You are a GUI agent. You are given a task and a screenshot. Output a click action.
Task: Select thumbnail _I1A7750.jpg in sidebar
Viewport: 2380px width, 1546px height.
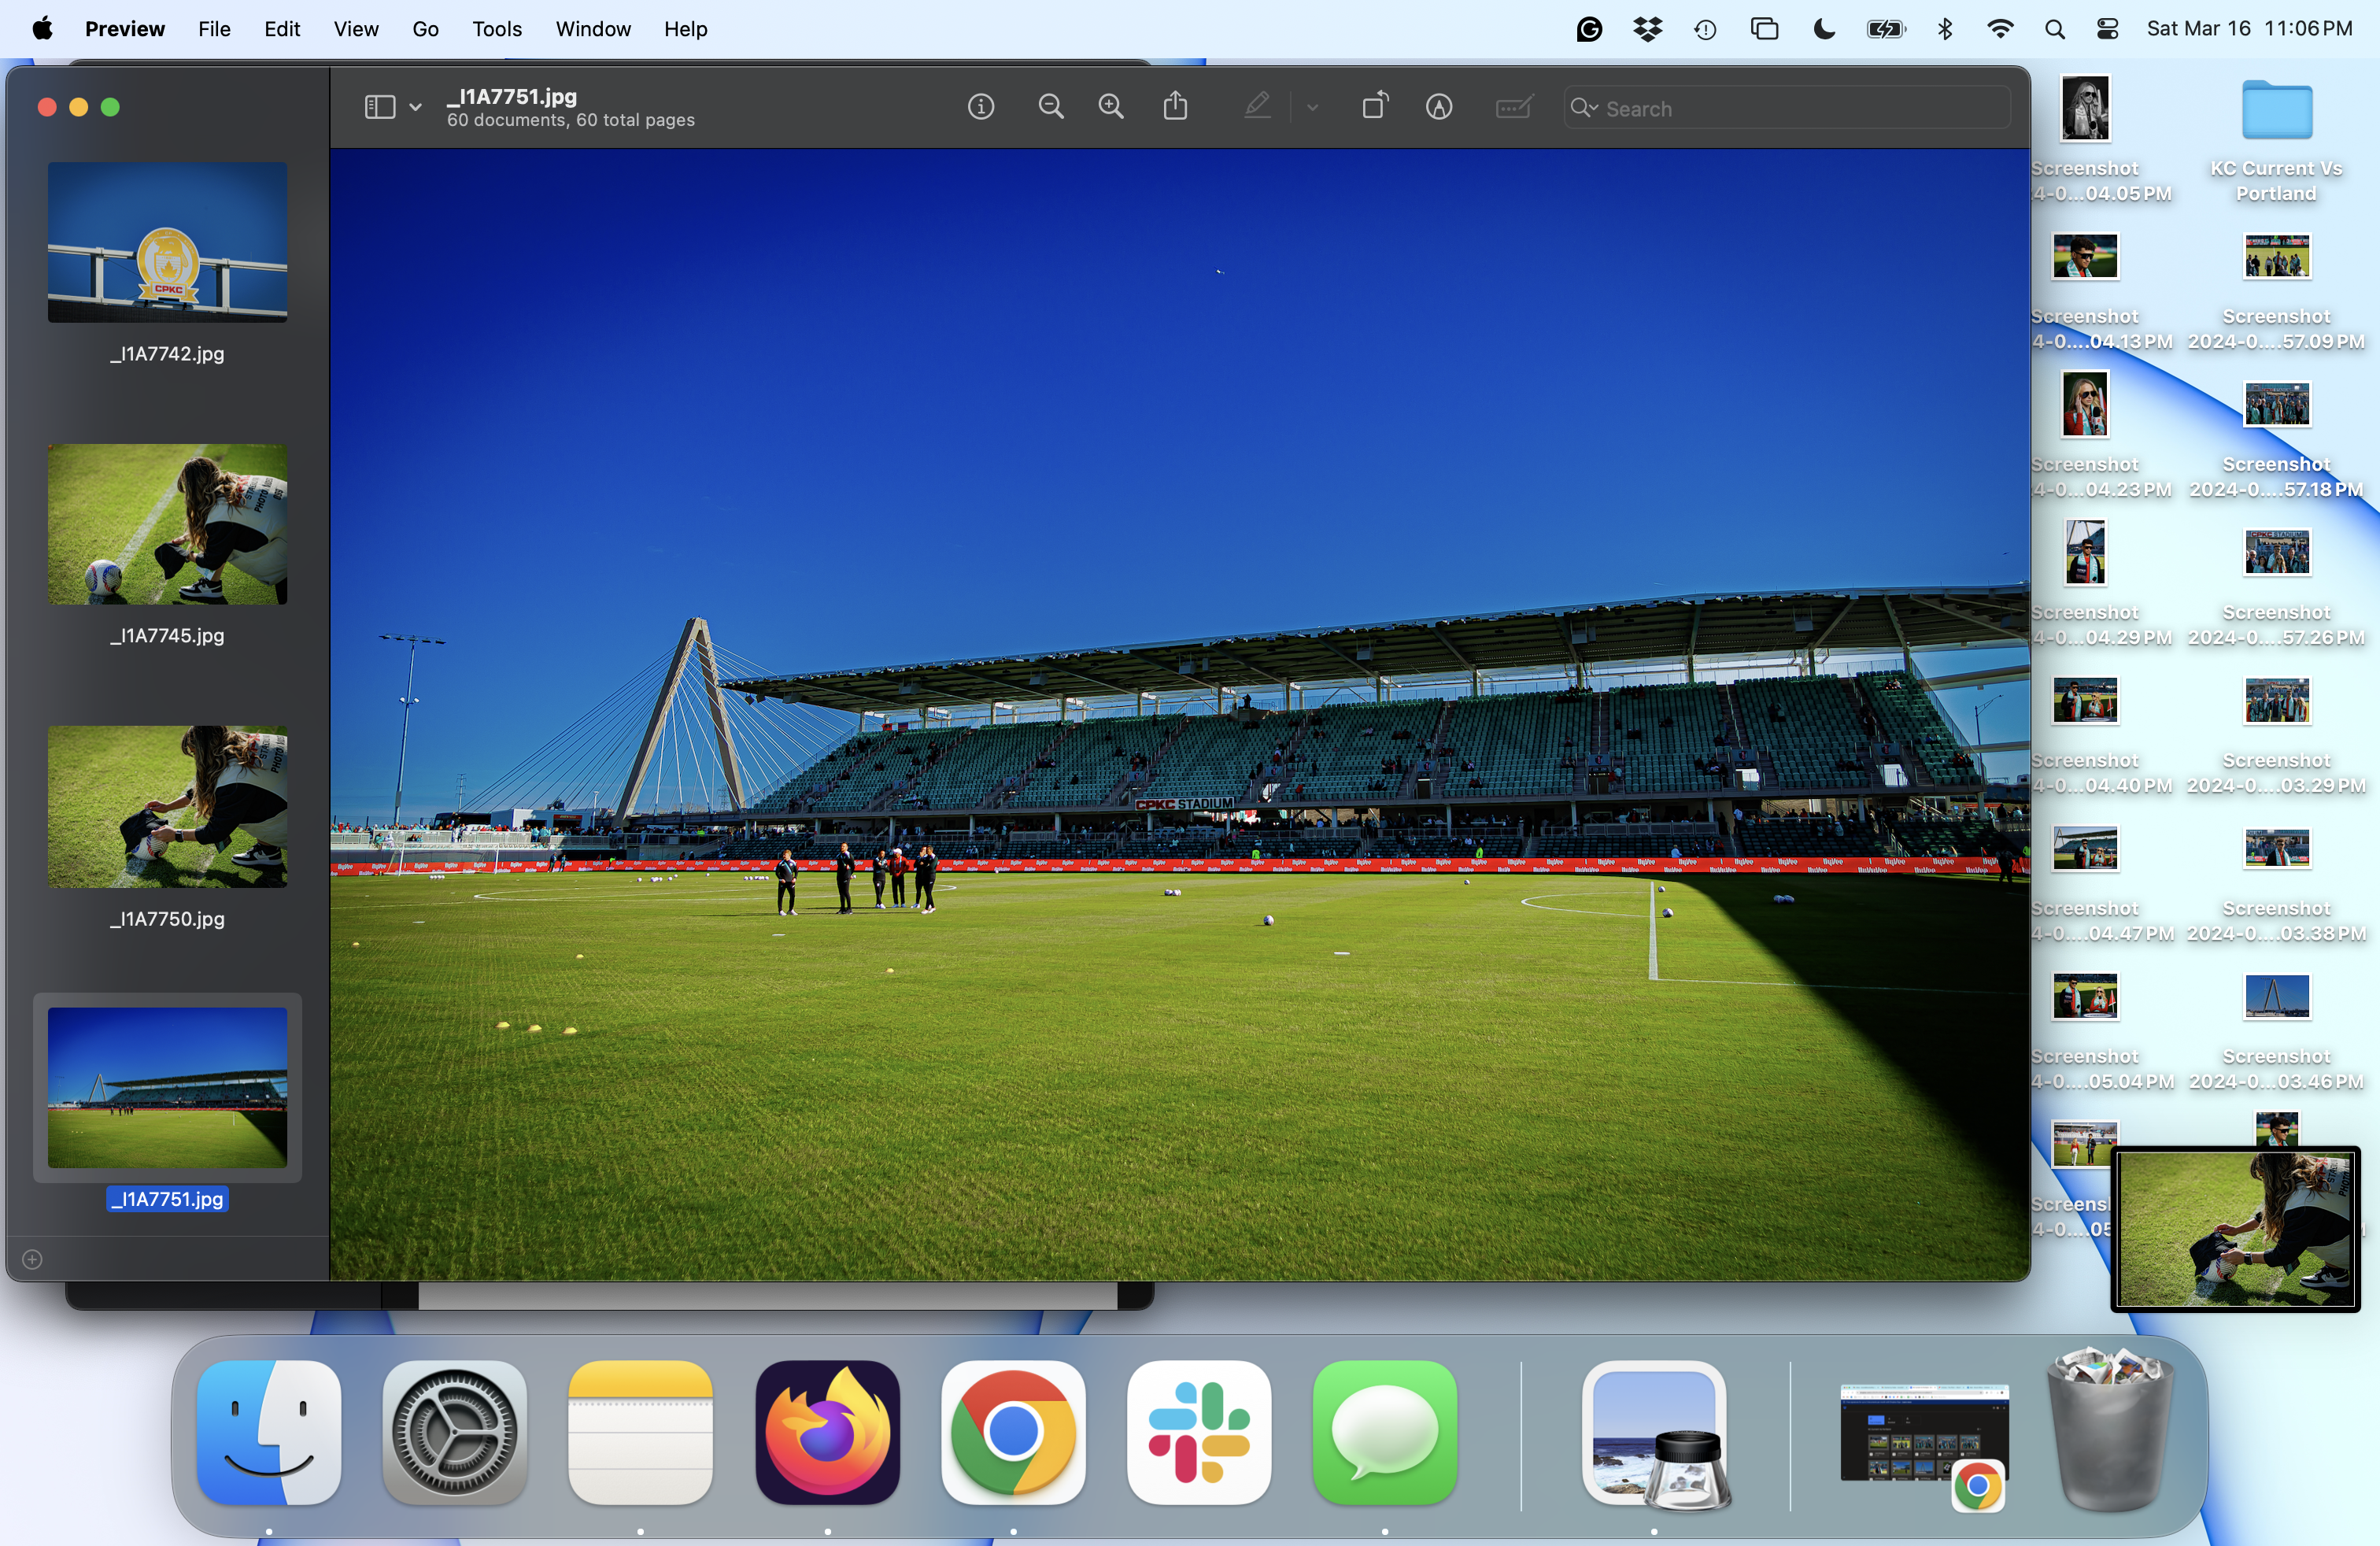pyautogui.click(x=167, y=807)
